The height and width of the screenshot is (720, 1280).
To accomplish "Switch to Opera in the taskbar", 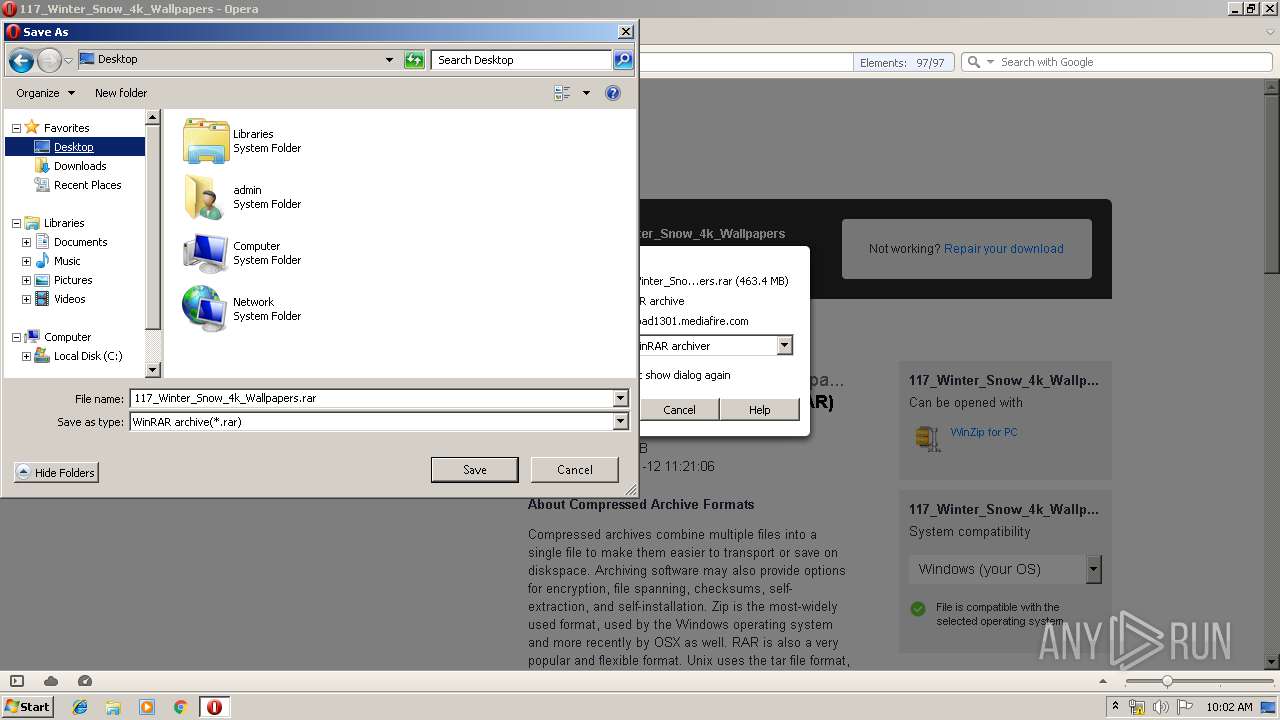I will [x=214, y=707].
